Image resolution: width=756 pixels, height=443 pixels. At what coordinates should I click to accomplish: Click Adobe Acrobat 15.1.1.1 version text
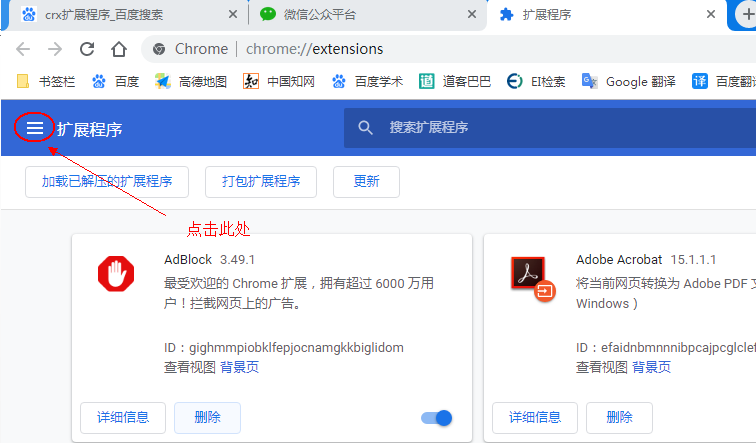click(x=693, y=260)
